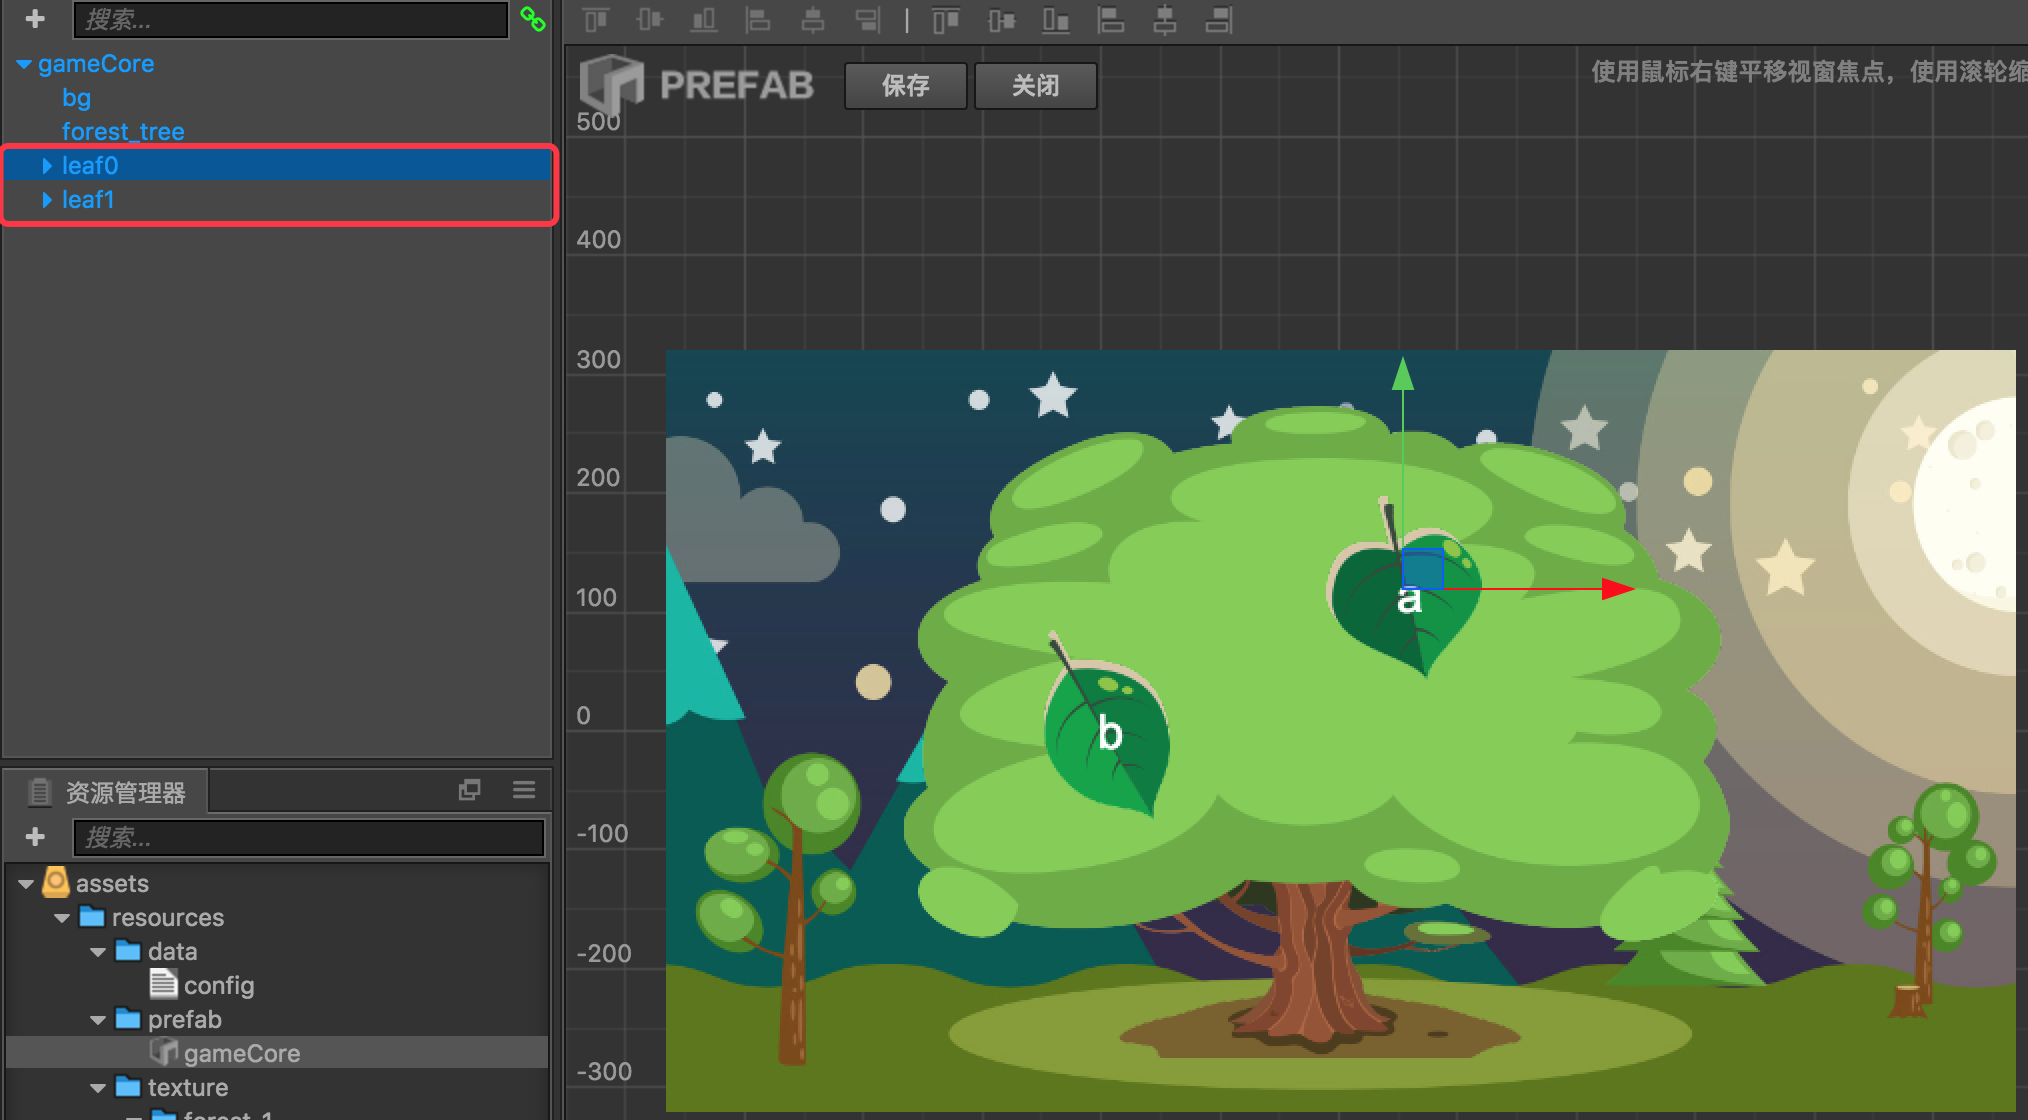The height and width of the screenshot is (1120, 2028).
Task: Click the green link icon beside hierarchy search
Action: coord(533,19)
